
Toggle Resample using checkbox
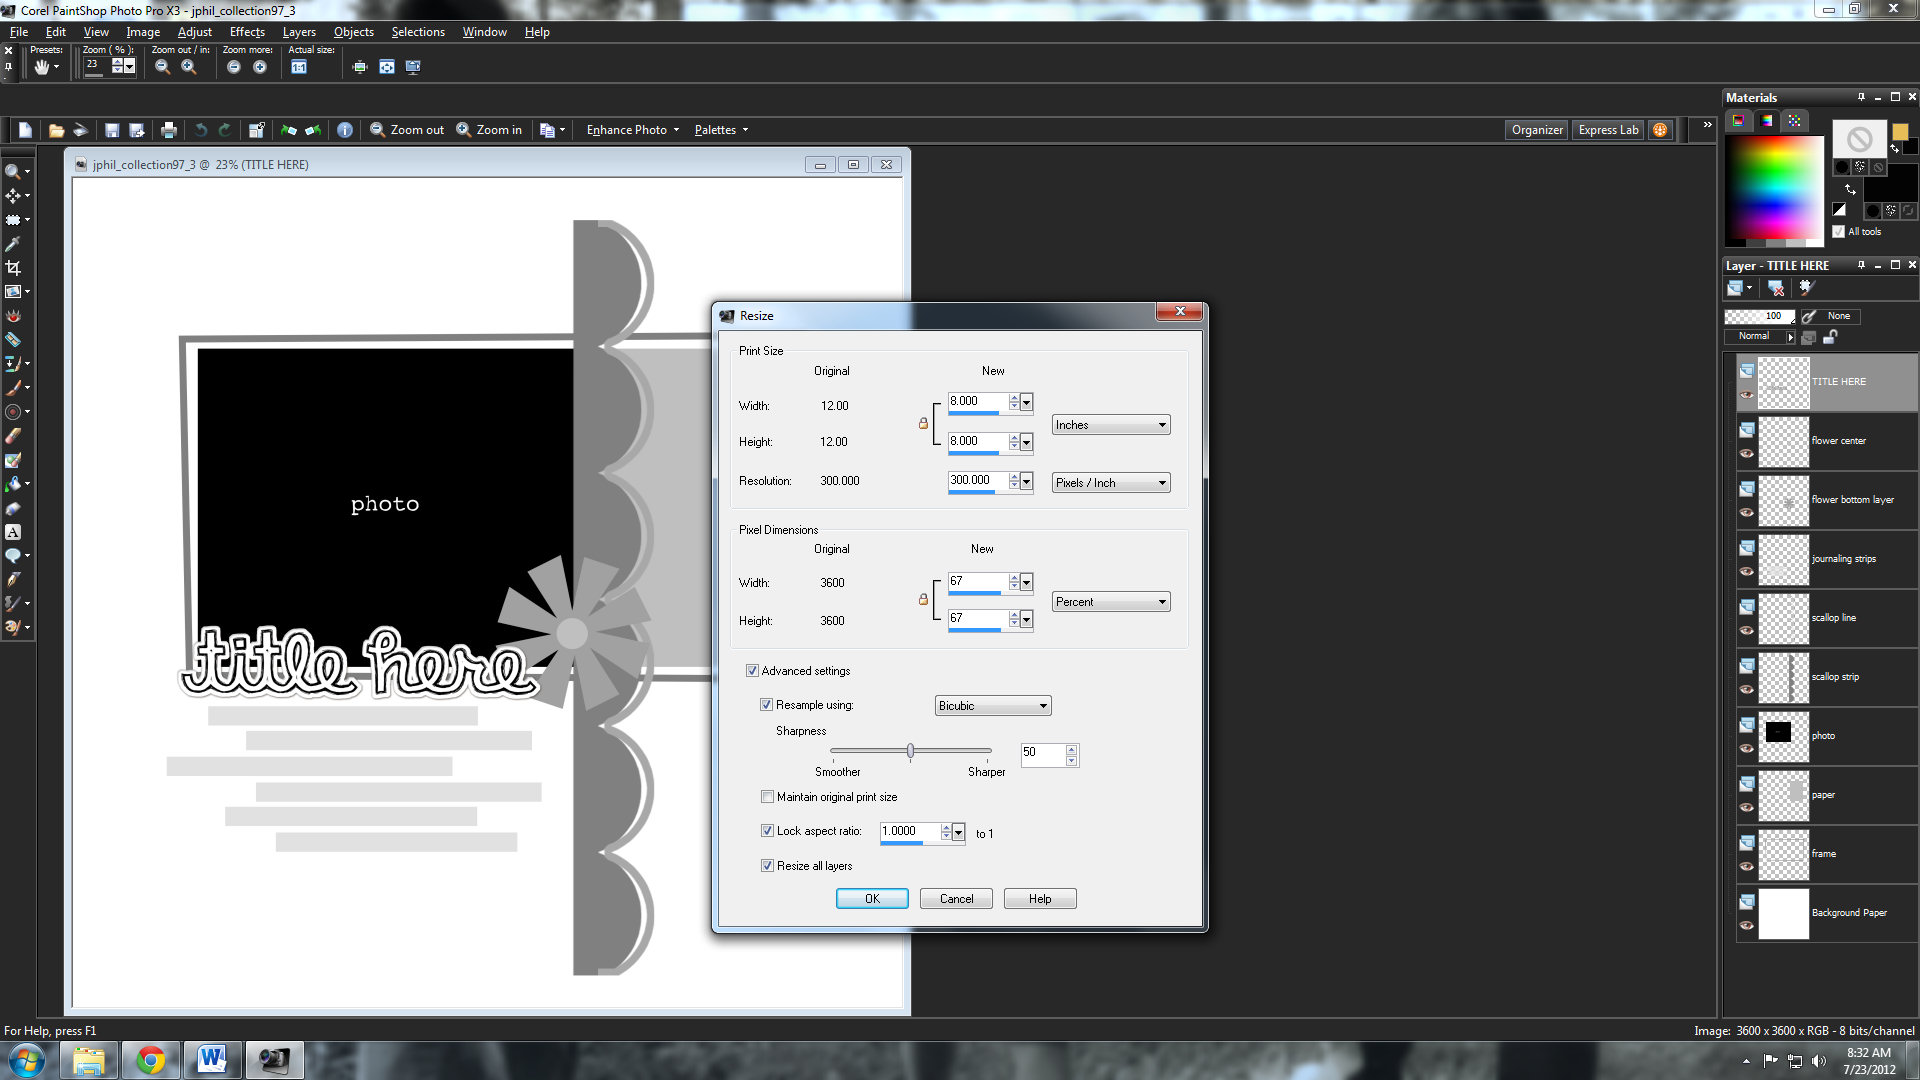coord(767,705)
